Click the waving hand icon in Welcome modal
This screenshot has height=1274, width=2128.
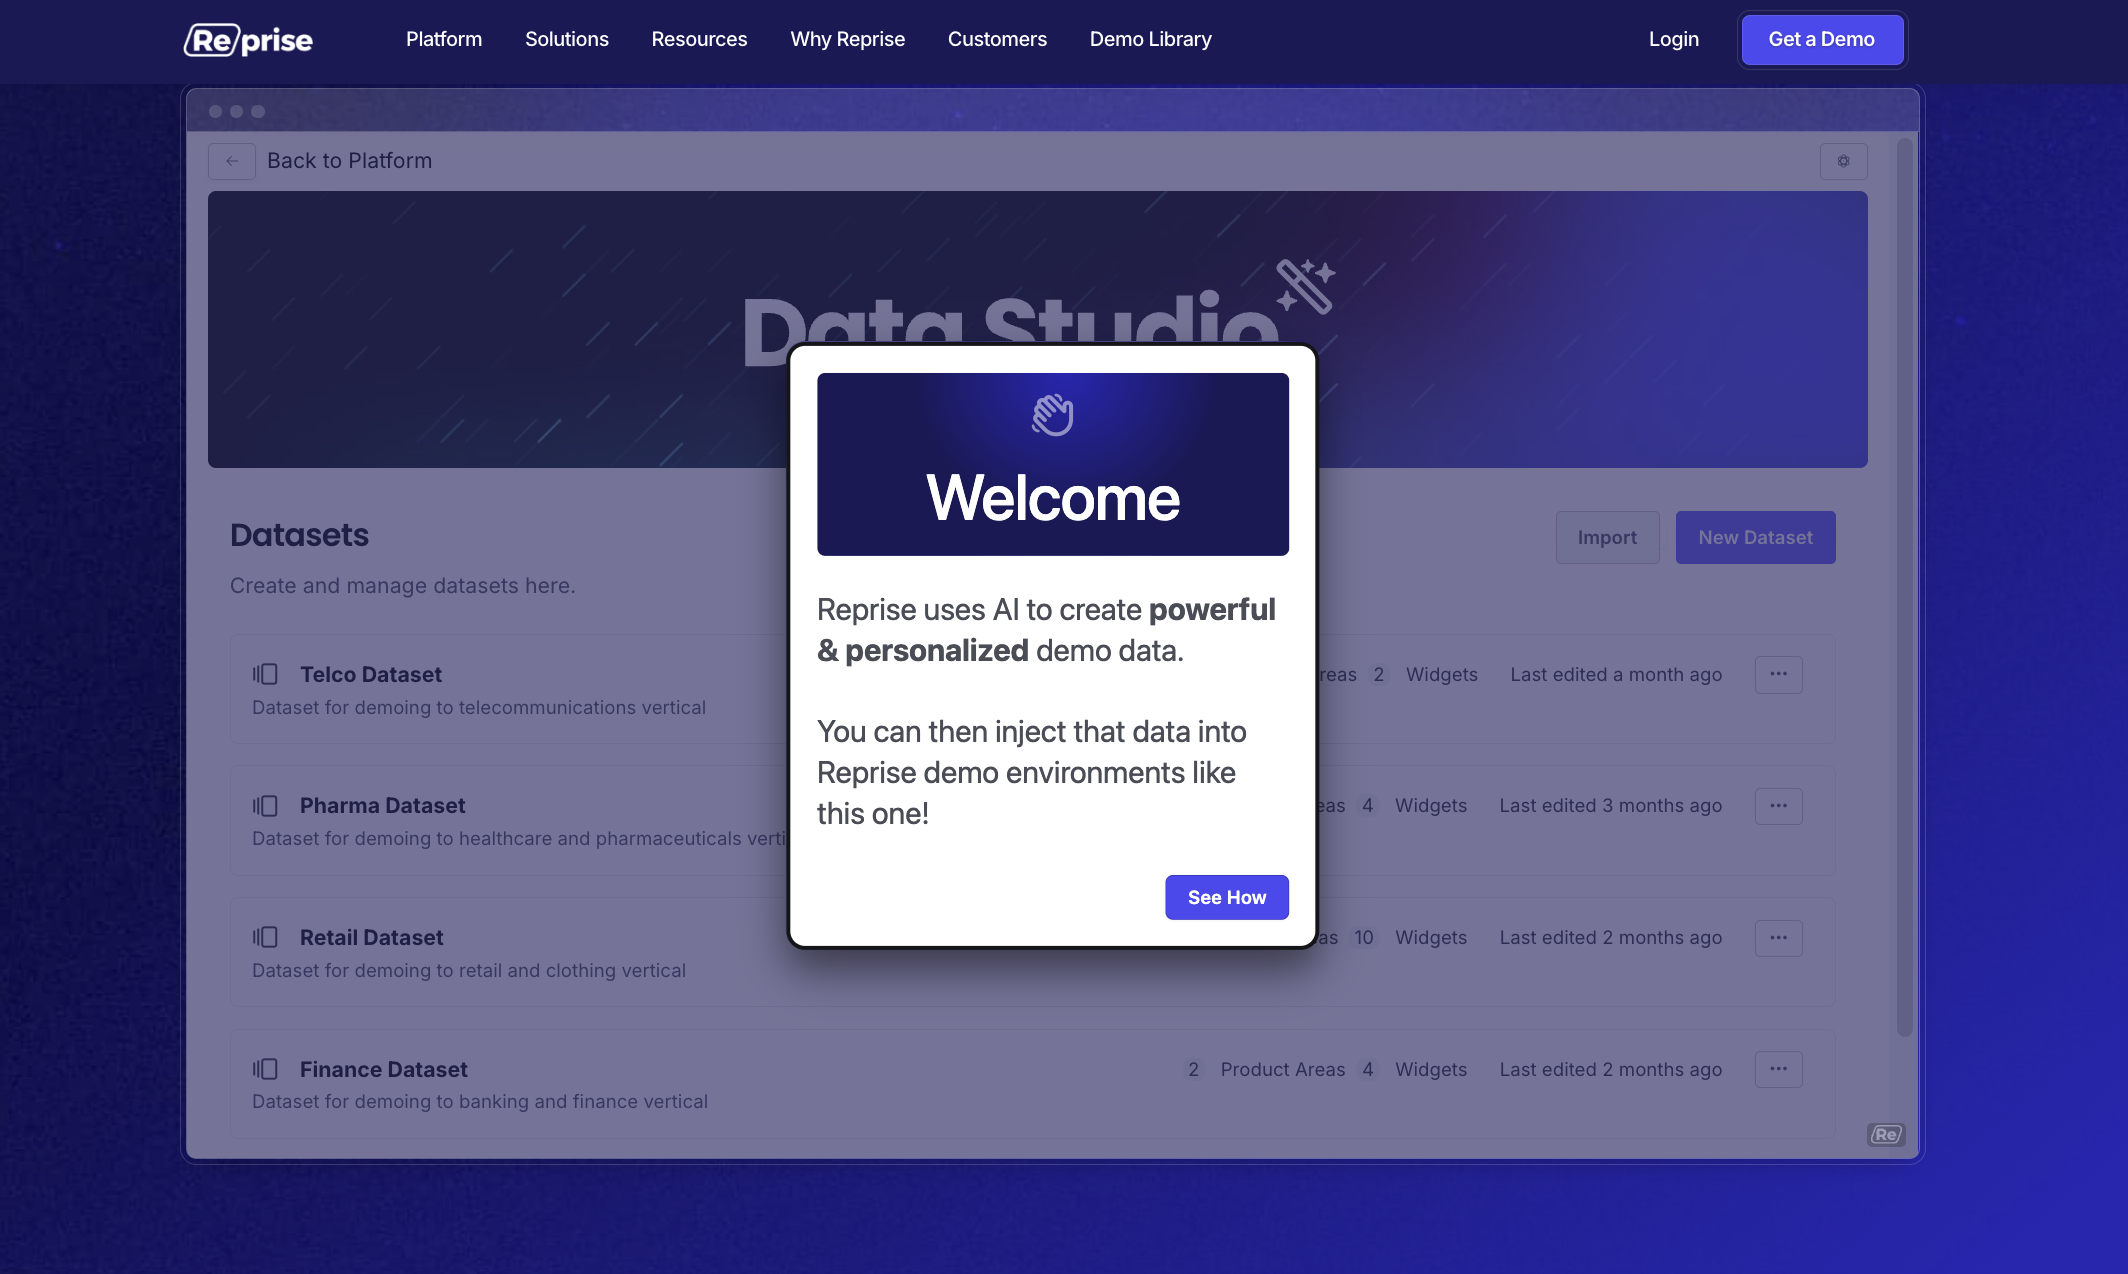(x=1053, y=415)
